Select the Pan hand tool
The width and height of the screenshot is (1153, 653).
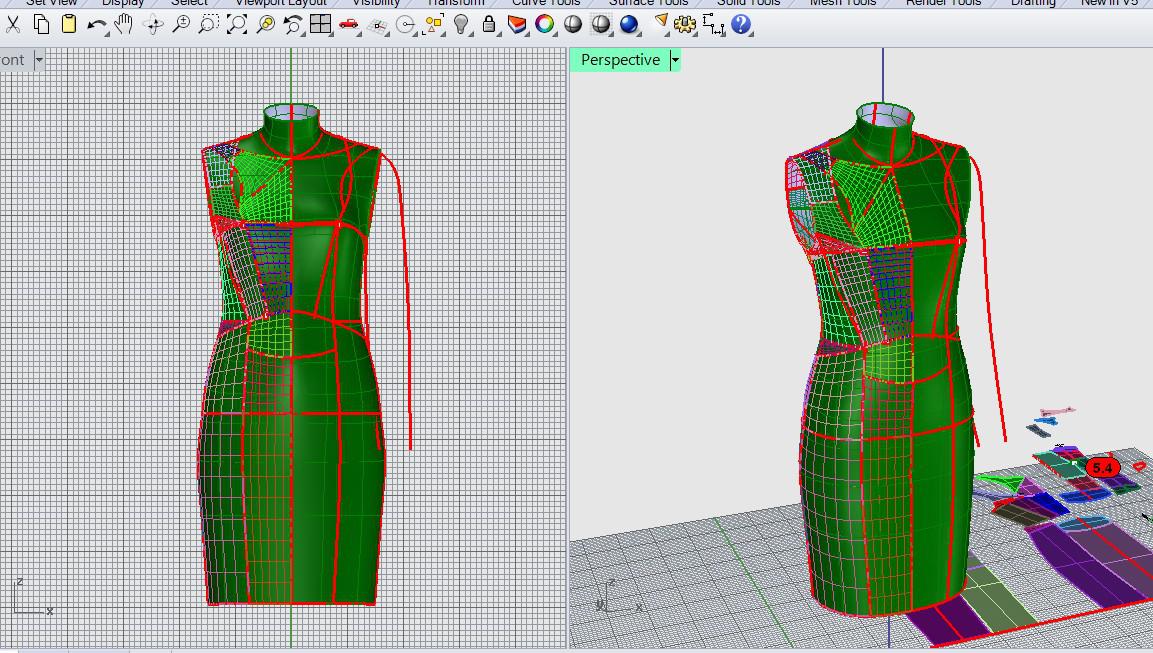(x=124, y=24)
